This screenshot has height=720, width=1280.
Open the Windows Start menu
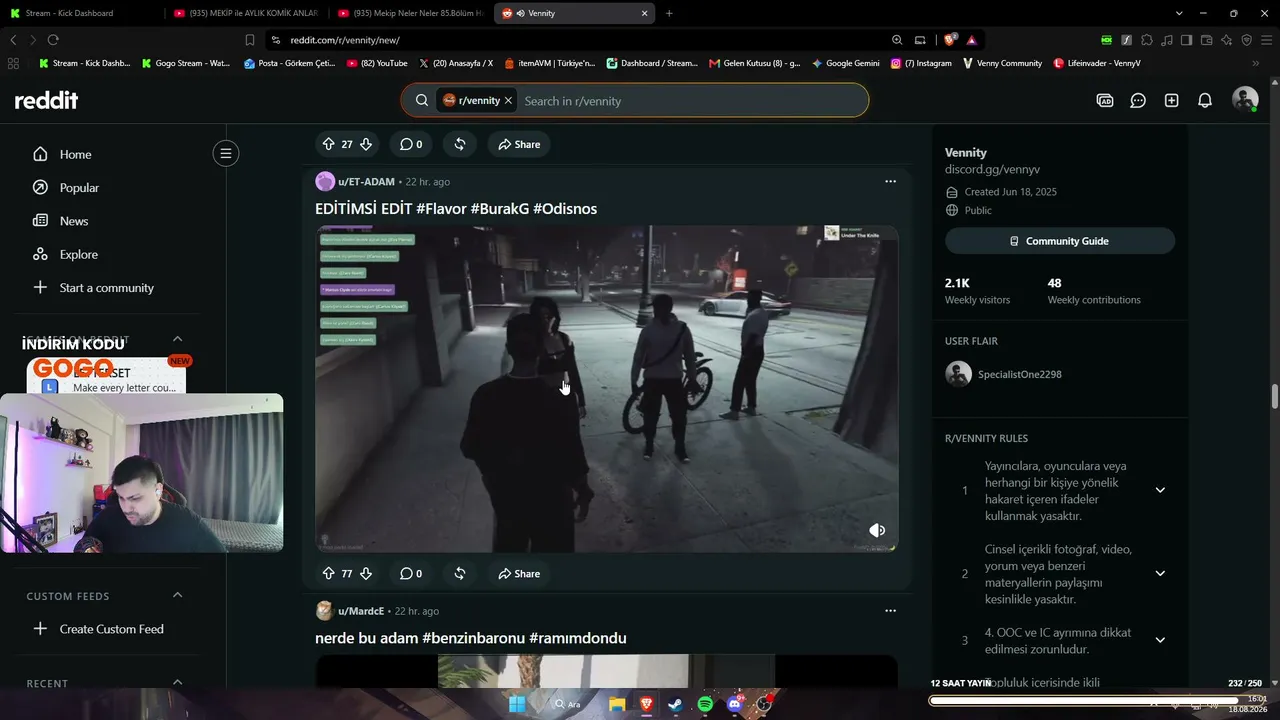pos(517,704)
